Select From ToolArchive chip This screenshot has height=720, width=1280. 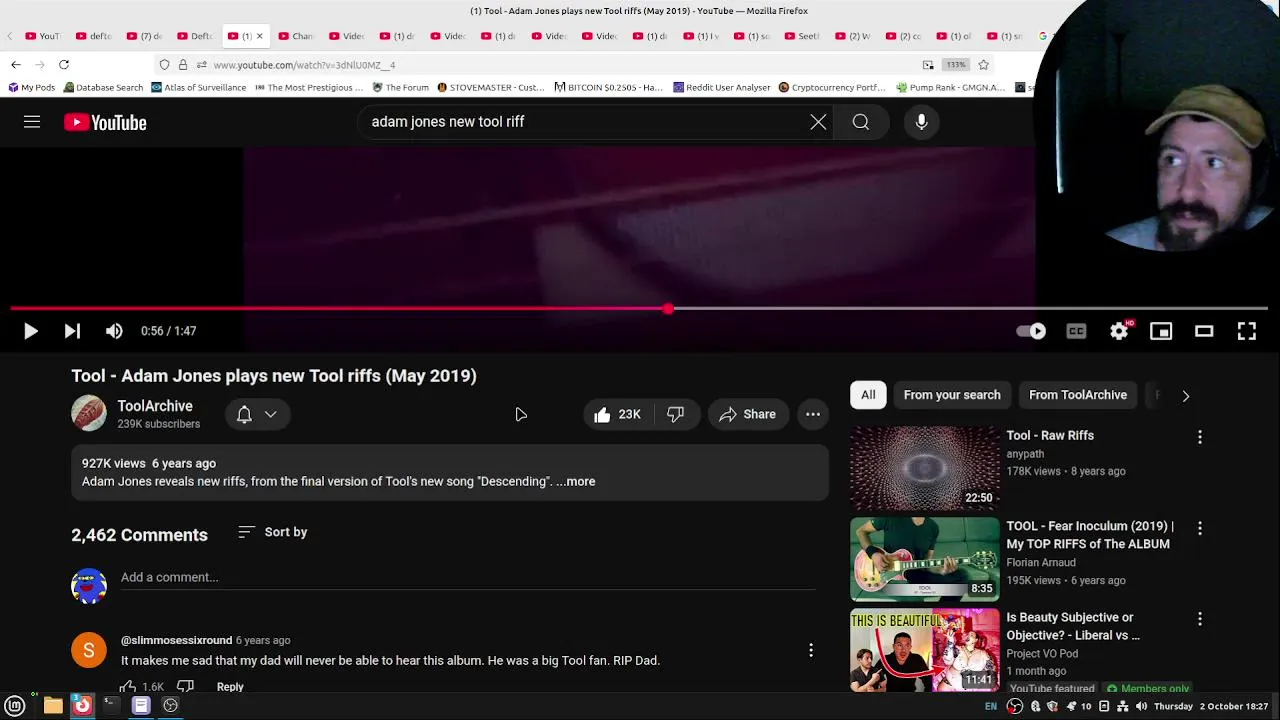click(x=1078, y=395)
